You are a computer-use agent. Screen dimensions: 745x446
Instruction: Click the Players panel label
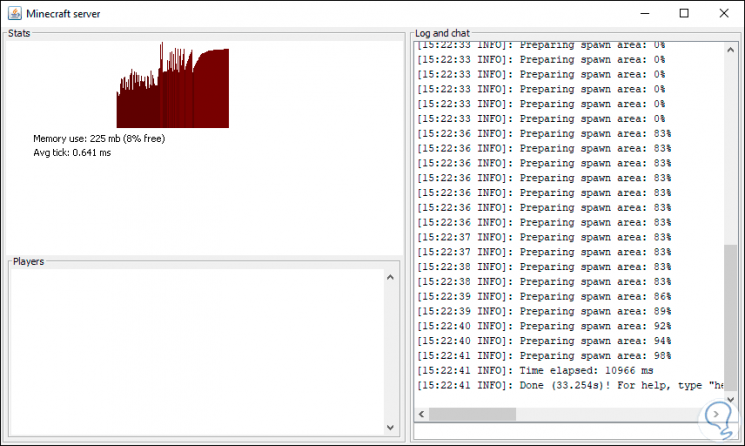29,262
